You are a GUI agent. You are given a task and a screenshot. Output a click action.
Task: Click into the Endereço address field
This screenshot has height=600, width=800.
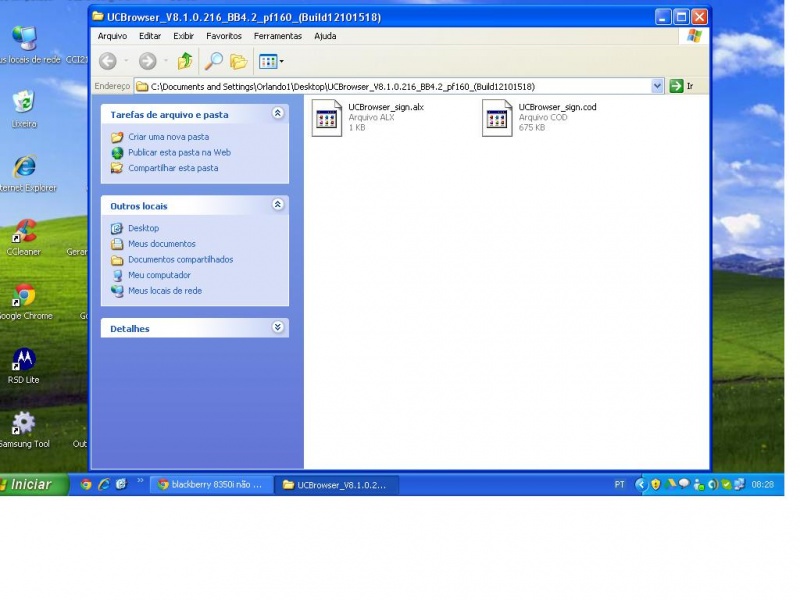click(x=393, y=86)
